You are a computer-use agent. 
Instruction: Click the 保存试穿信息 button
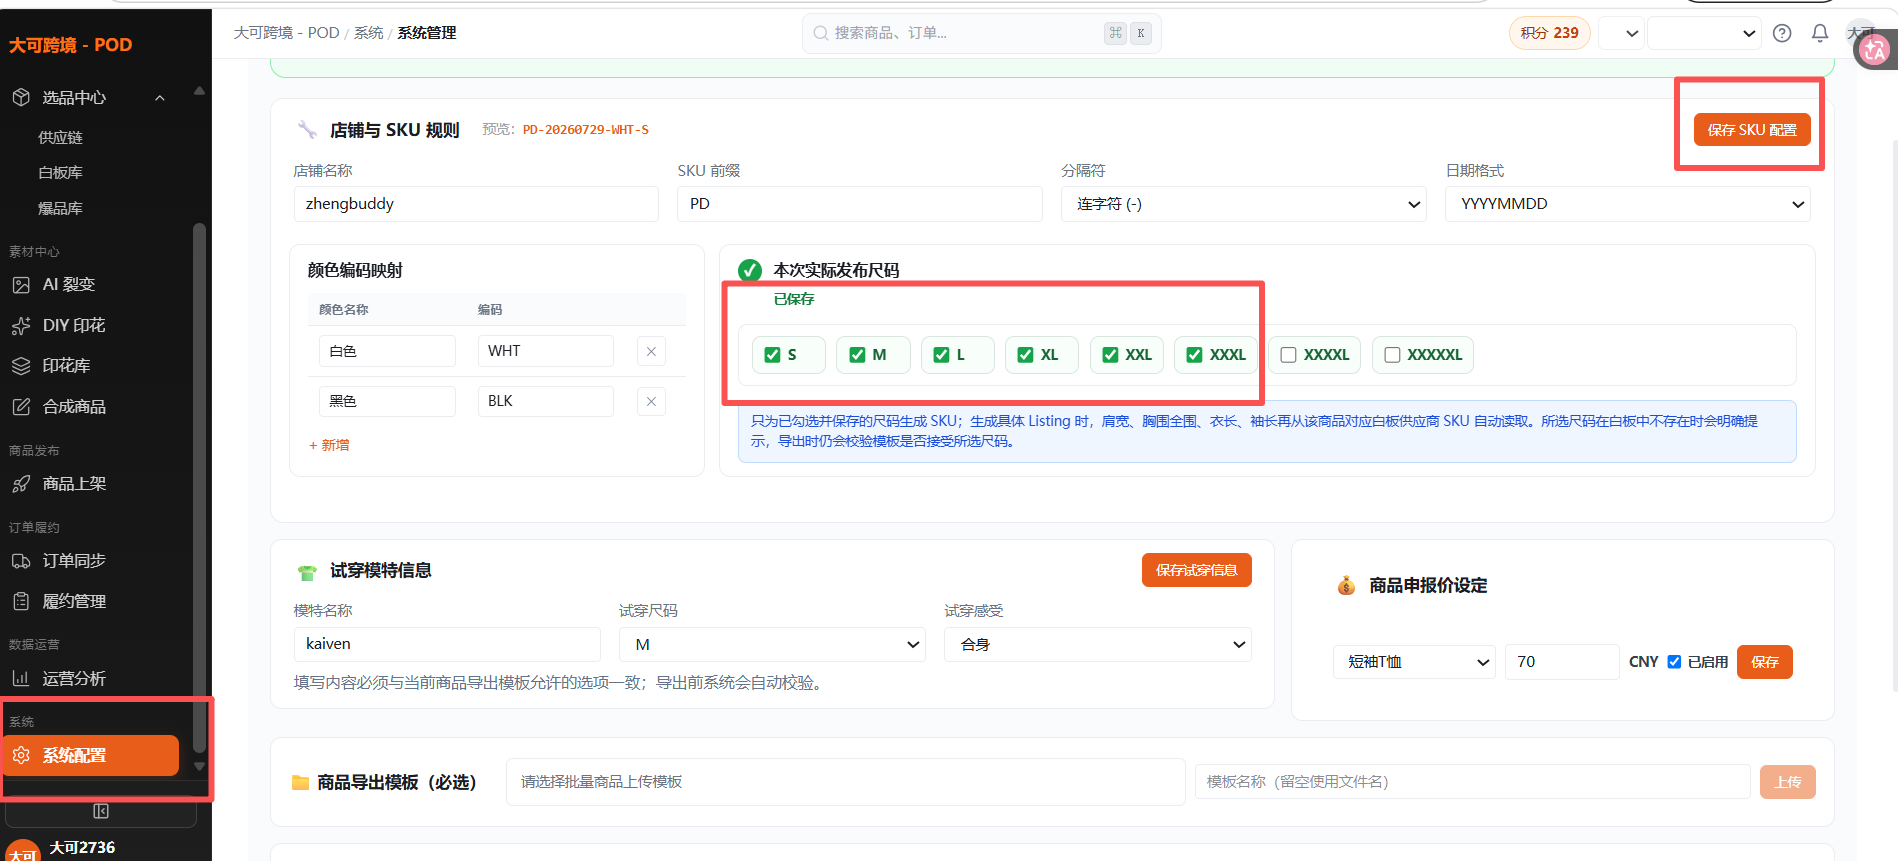click(1196, 570)
